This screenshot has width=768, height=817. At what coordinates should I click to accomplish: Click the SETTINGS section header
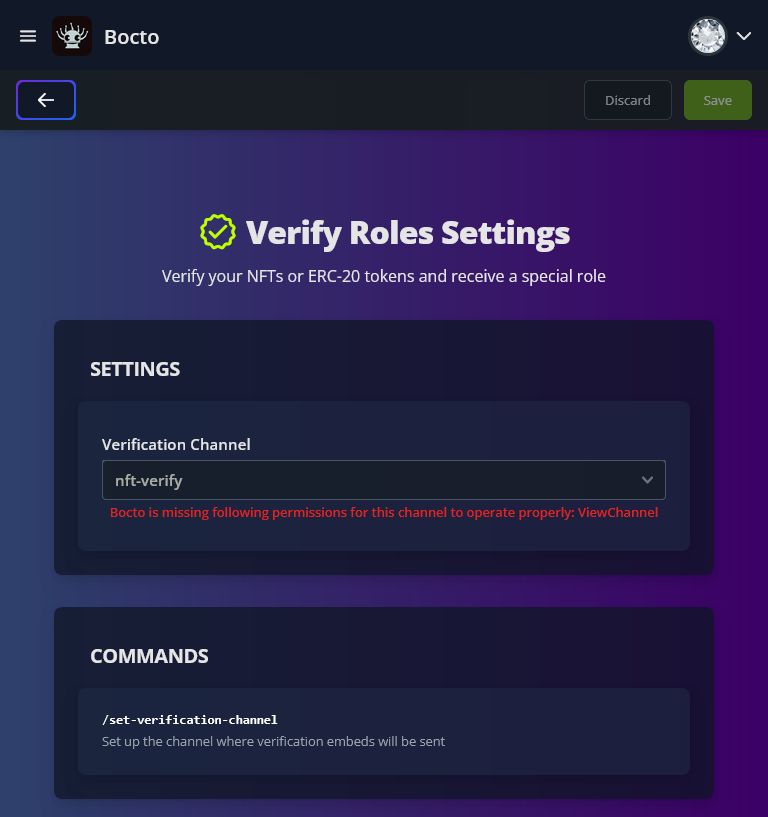135,369
